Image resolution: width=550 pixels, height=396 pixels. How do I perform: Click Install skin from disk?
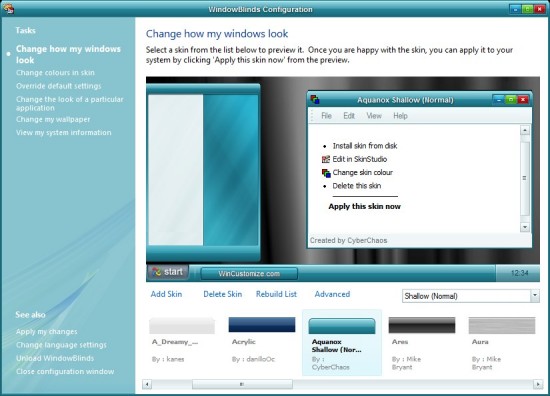pyautogui.click(x=365, y=146)
